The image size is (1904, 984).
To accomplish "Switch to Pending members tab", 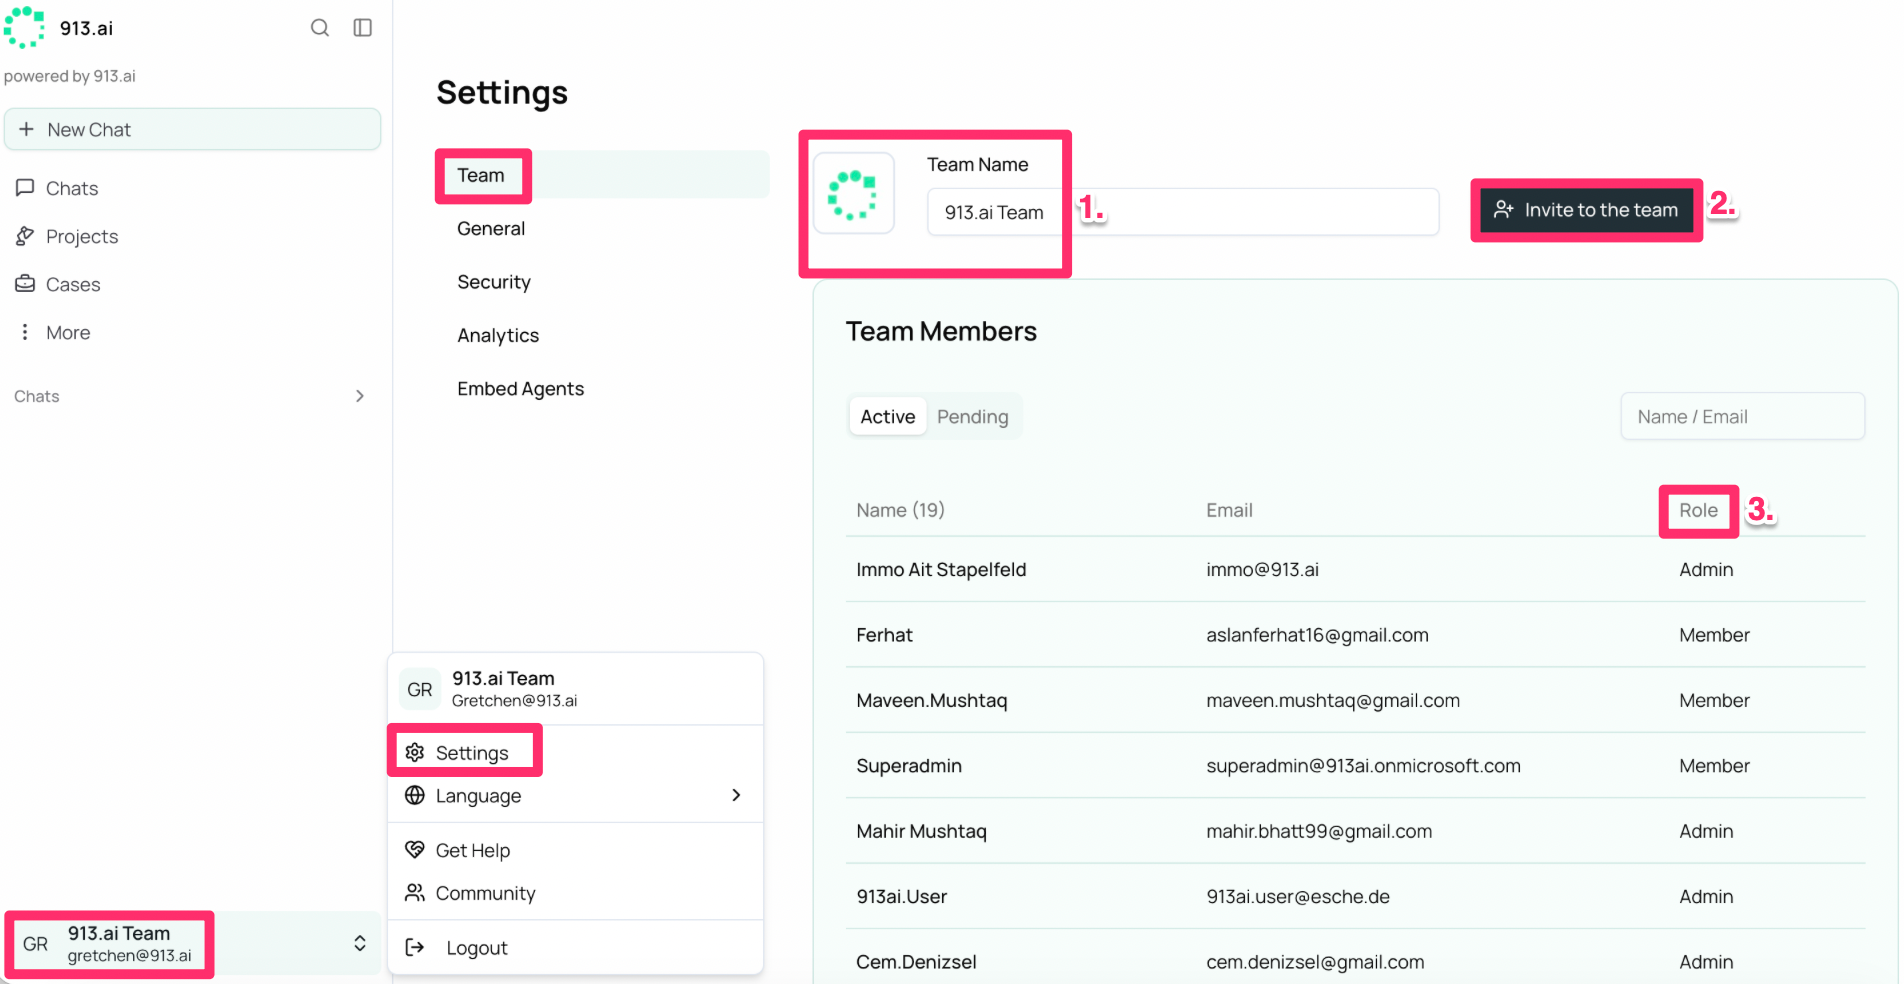I will click(972, 417).
